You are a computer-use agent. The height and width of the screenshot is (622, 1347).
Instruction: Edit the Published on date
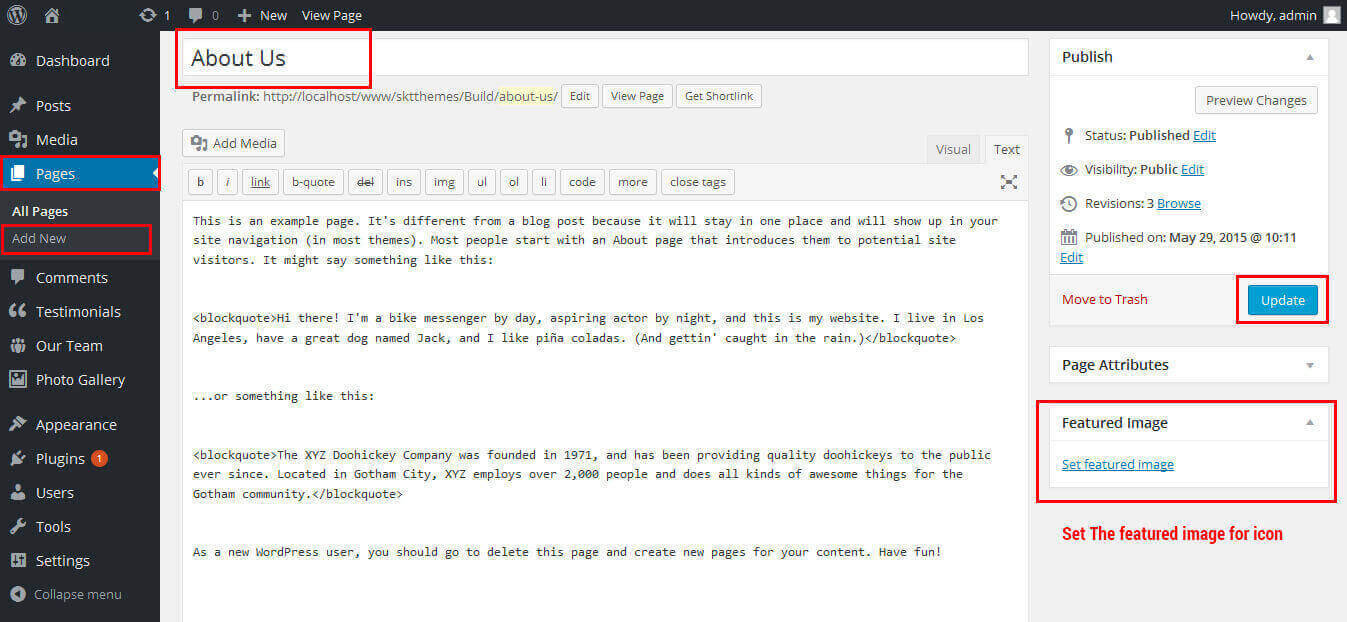tap(1071, 258)
